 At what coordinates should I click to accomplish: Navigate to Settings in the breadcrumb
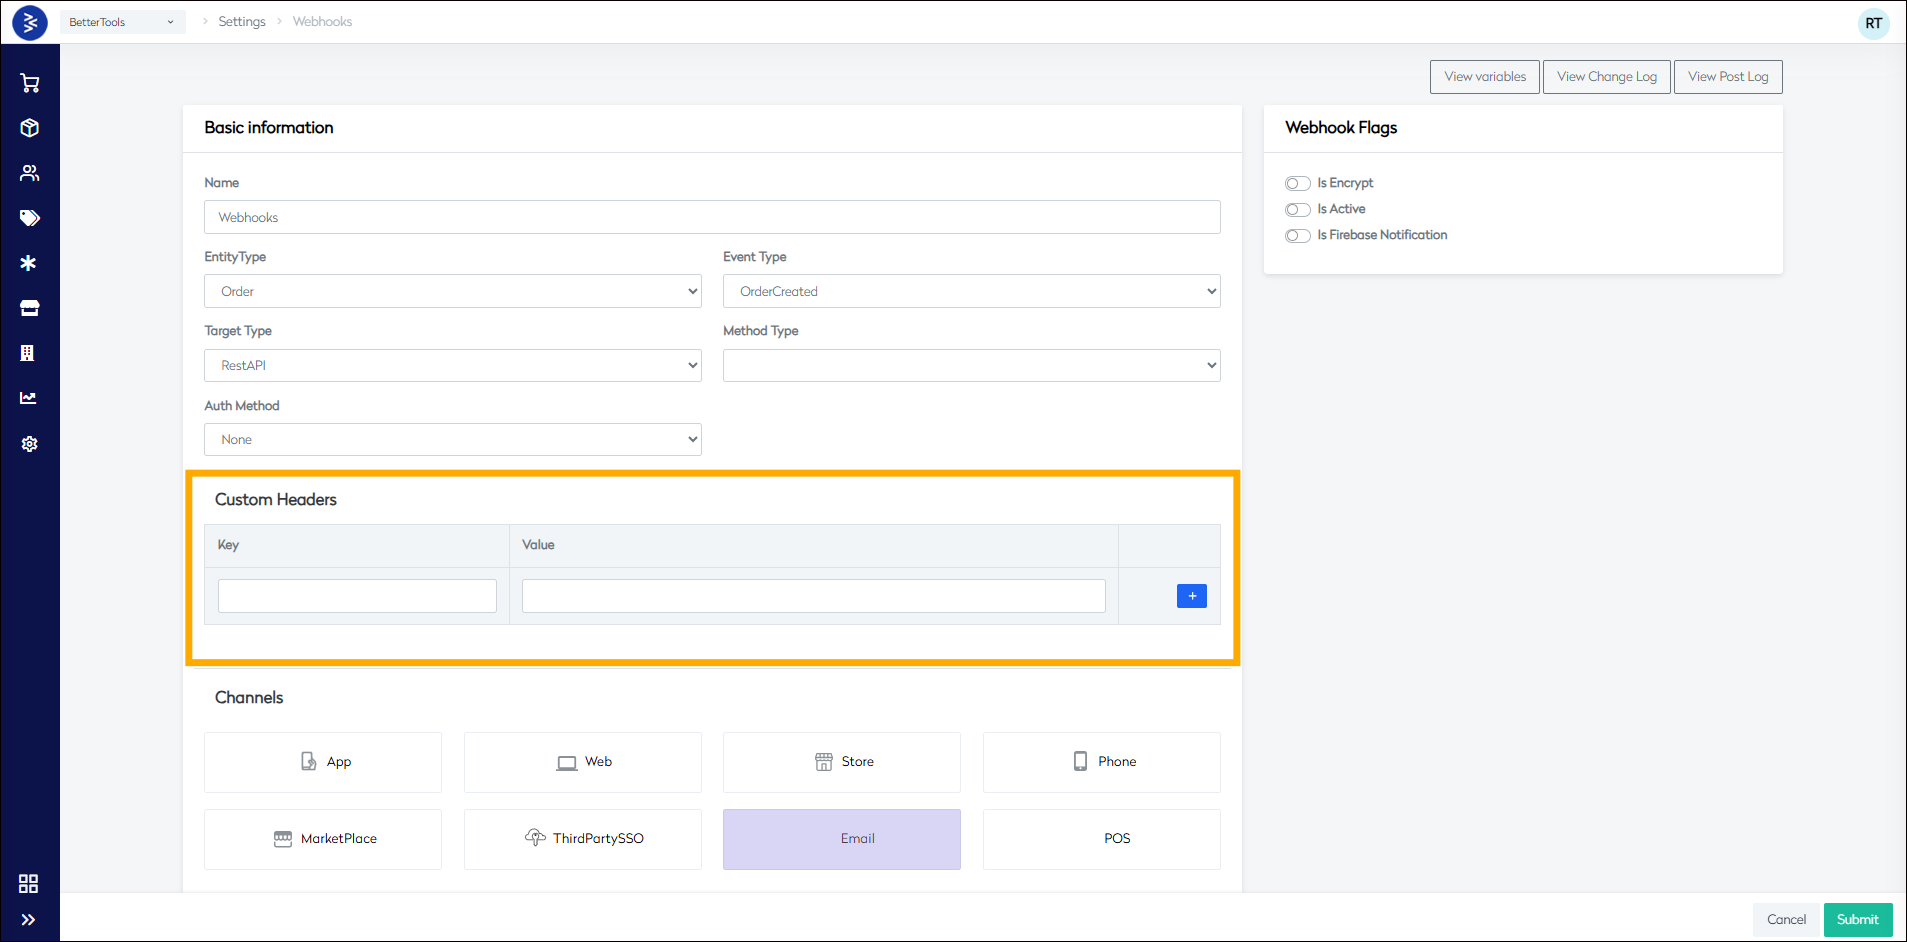[x=241, y=21]
